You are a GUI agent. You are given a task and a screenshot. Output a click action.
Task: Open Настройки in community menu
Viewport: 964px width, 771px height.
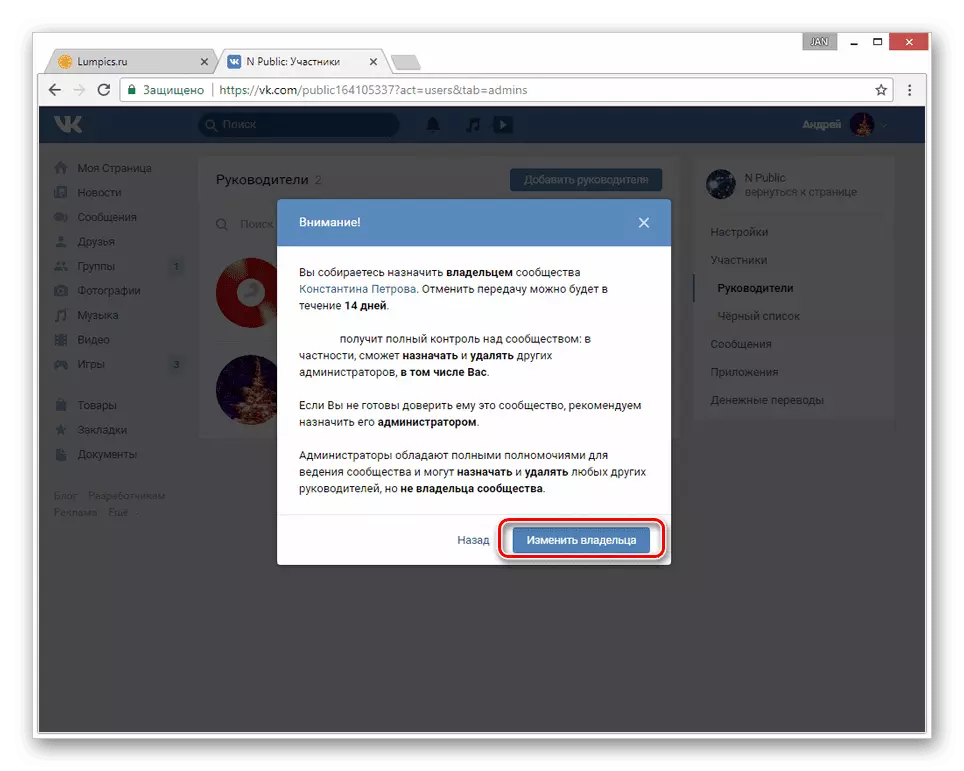click(739, 232)
